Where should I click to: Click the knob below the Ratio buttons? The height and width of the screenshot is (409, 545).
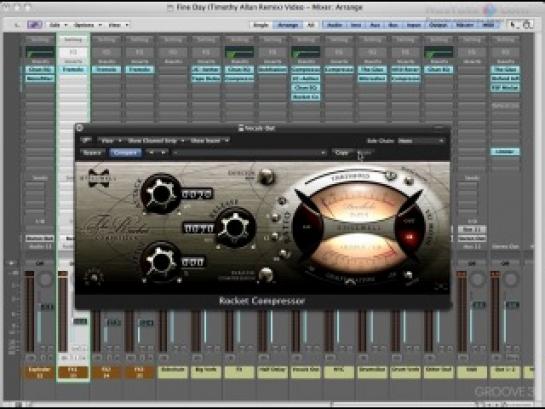266,275
